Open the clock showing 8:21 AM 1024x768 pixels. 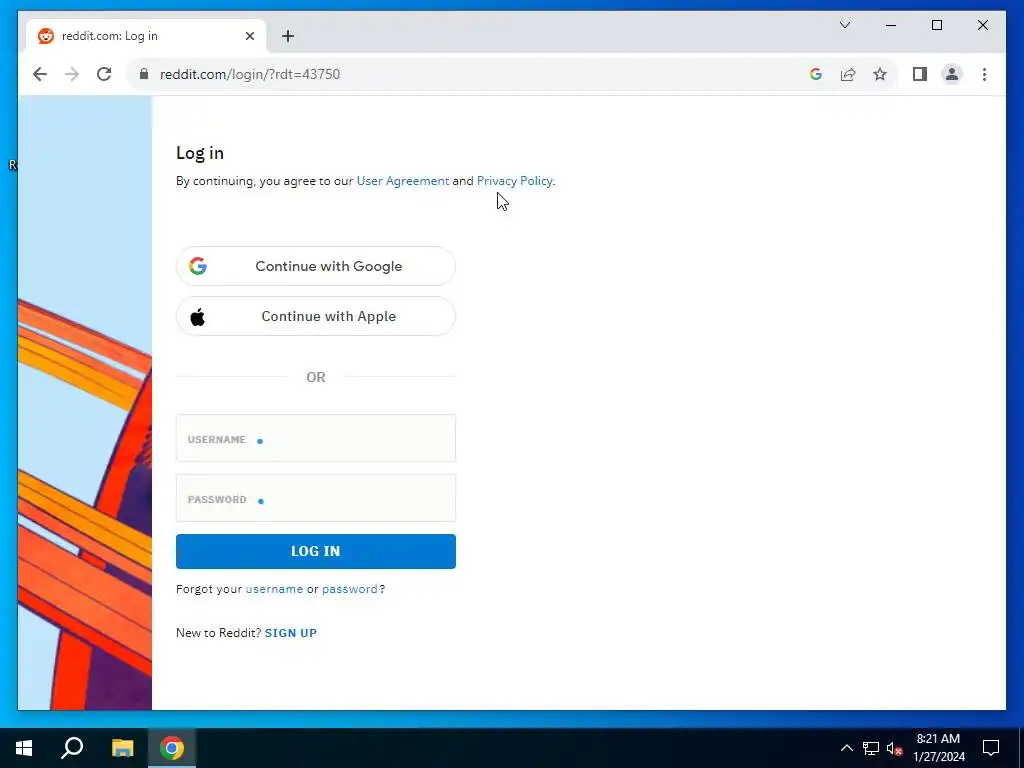938,748
